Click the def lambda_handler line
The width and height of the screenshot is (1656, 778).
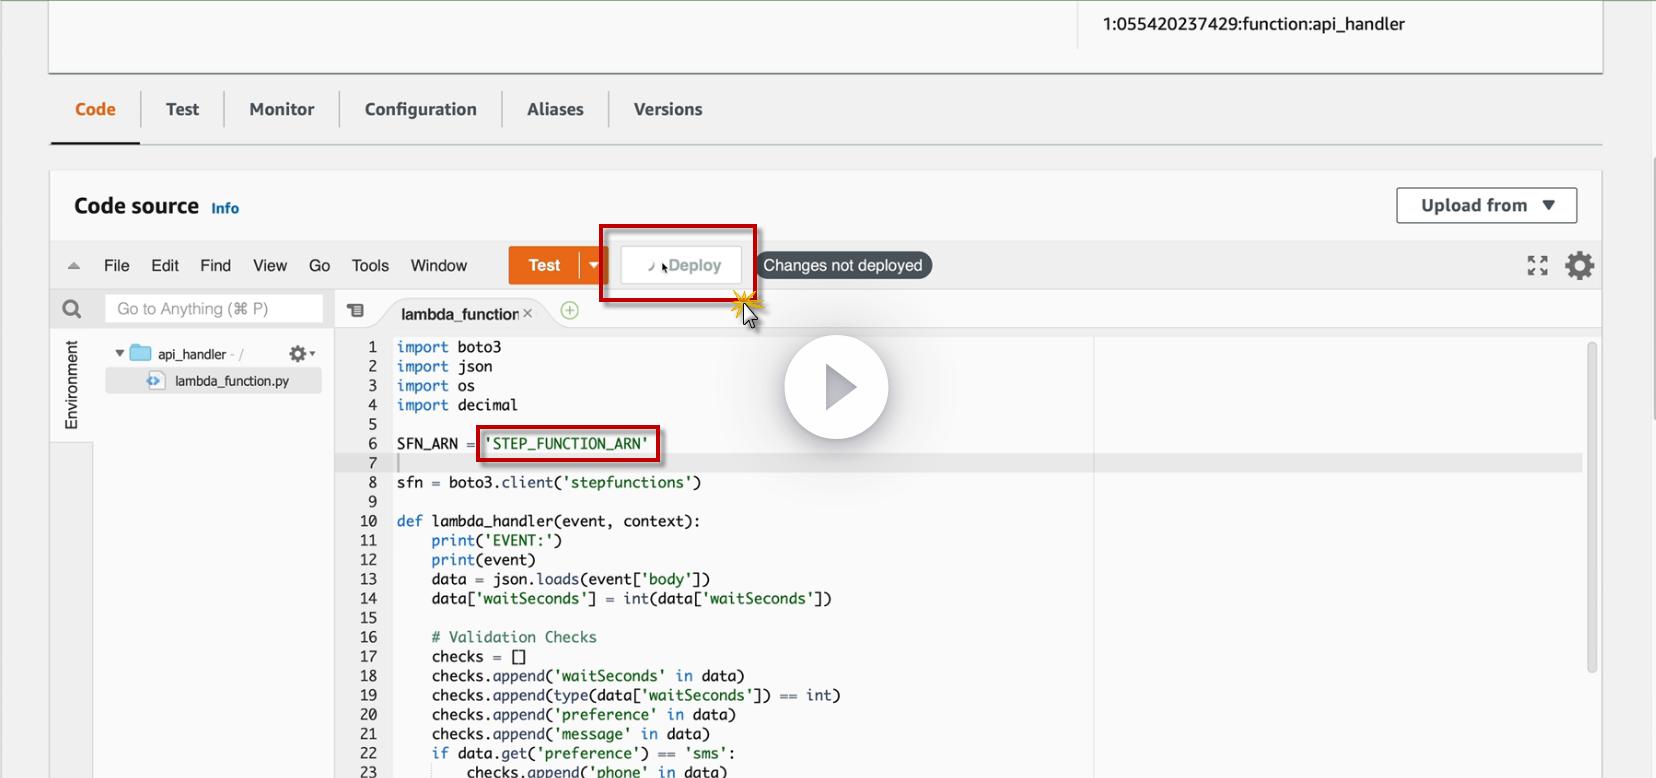pos(549,521)
